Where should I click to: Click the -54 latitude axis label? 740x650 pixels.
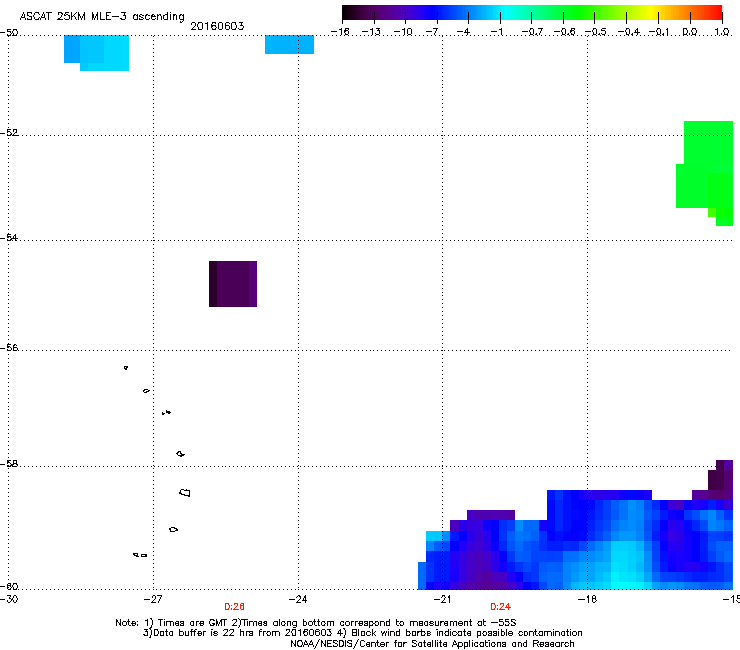tap(9, 237)
